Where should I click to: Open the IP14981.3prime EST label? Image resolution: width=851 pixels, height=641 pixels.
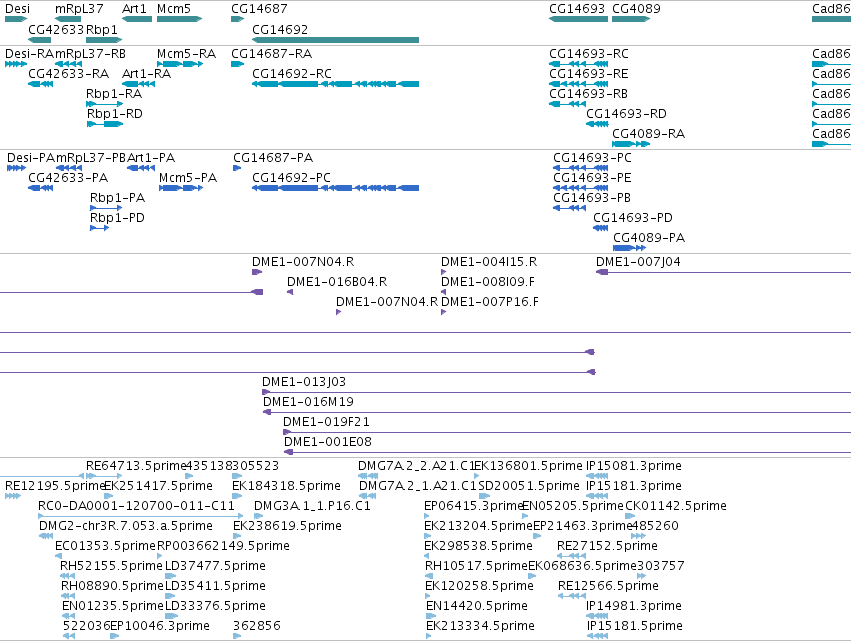pyautogui.click(x=634, y=606)
